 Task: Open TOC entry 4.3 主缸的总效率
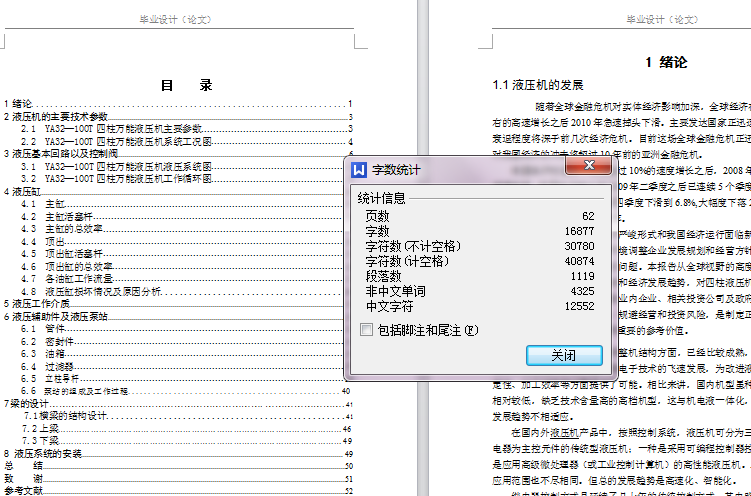[x=182, y=229]
